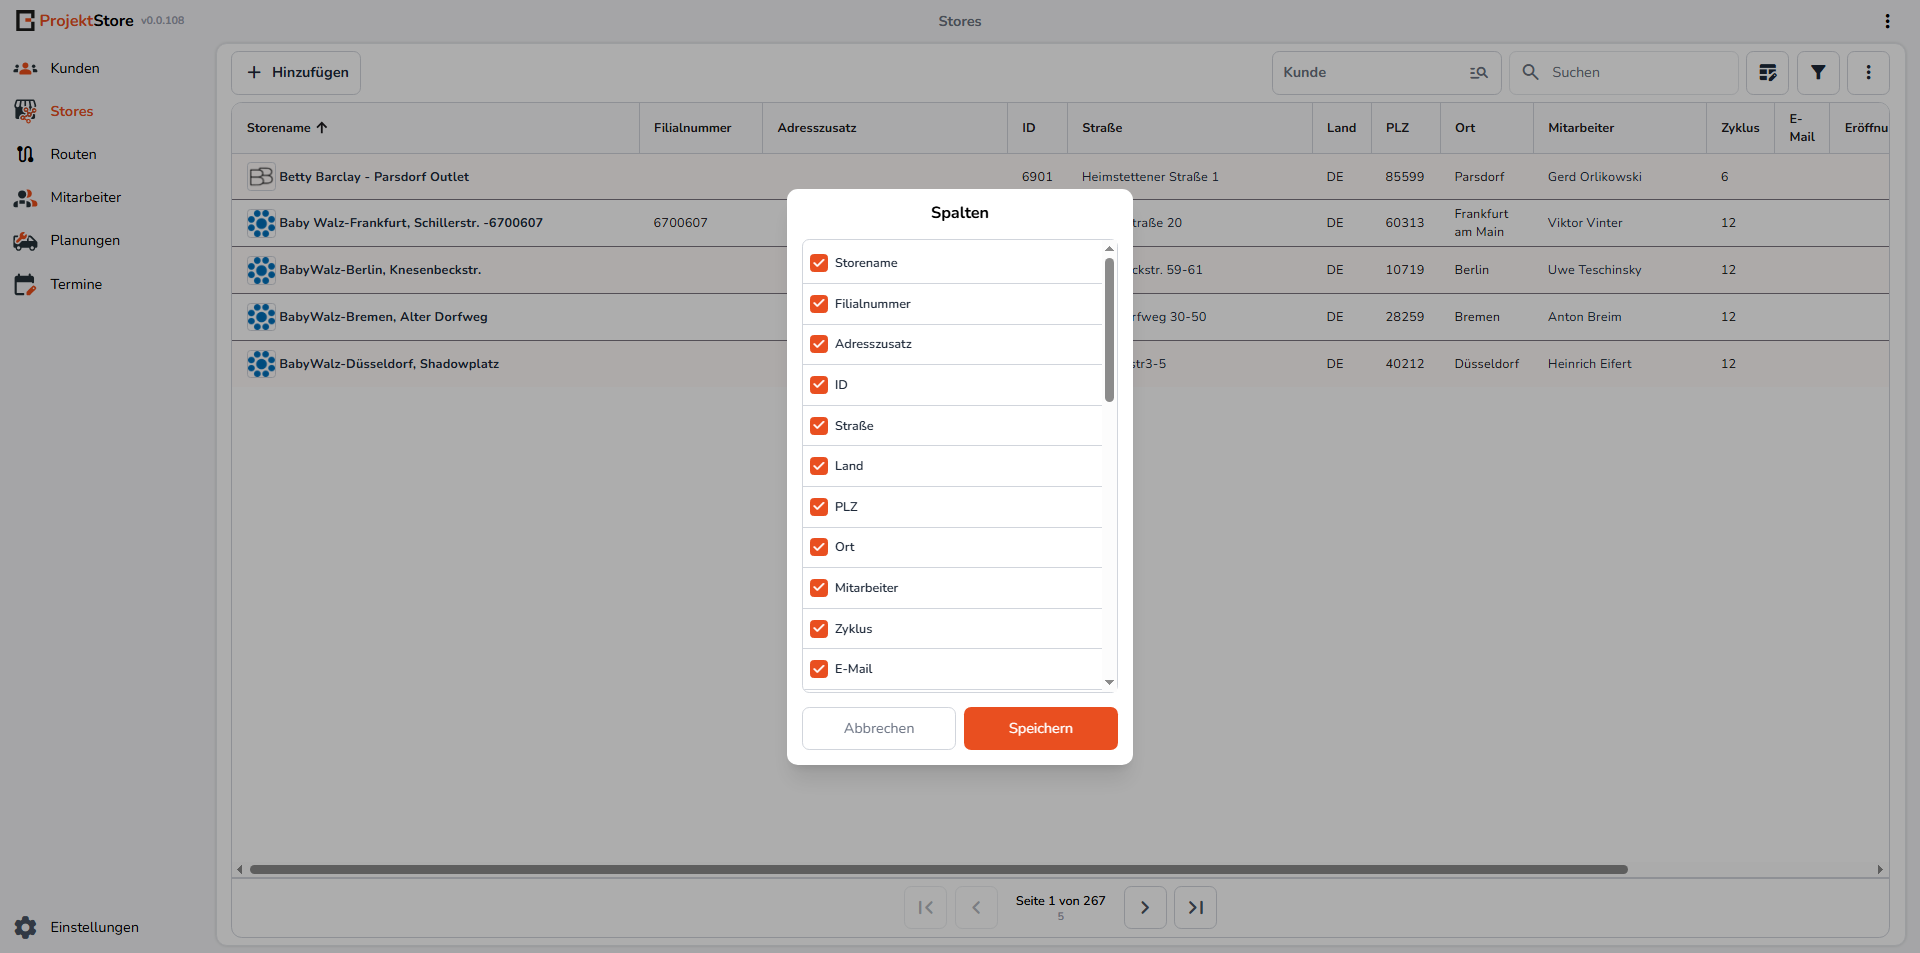Click the BabyWalz-Berlin store logo icon
Viewport: 1920px width, 953px height.
coord(261,271)
